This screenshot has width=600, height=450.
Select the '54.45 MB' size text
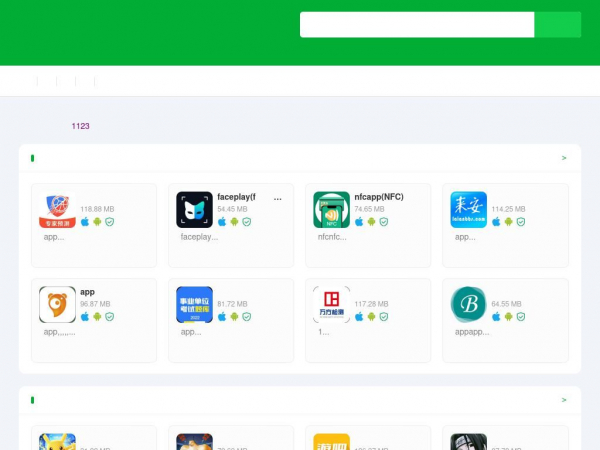coord(232,209)
